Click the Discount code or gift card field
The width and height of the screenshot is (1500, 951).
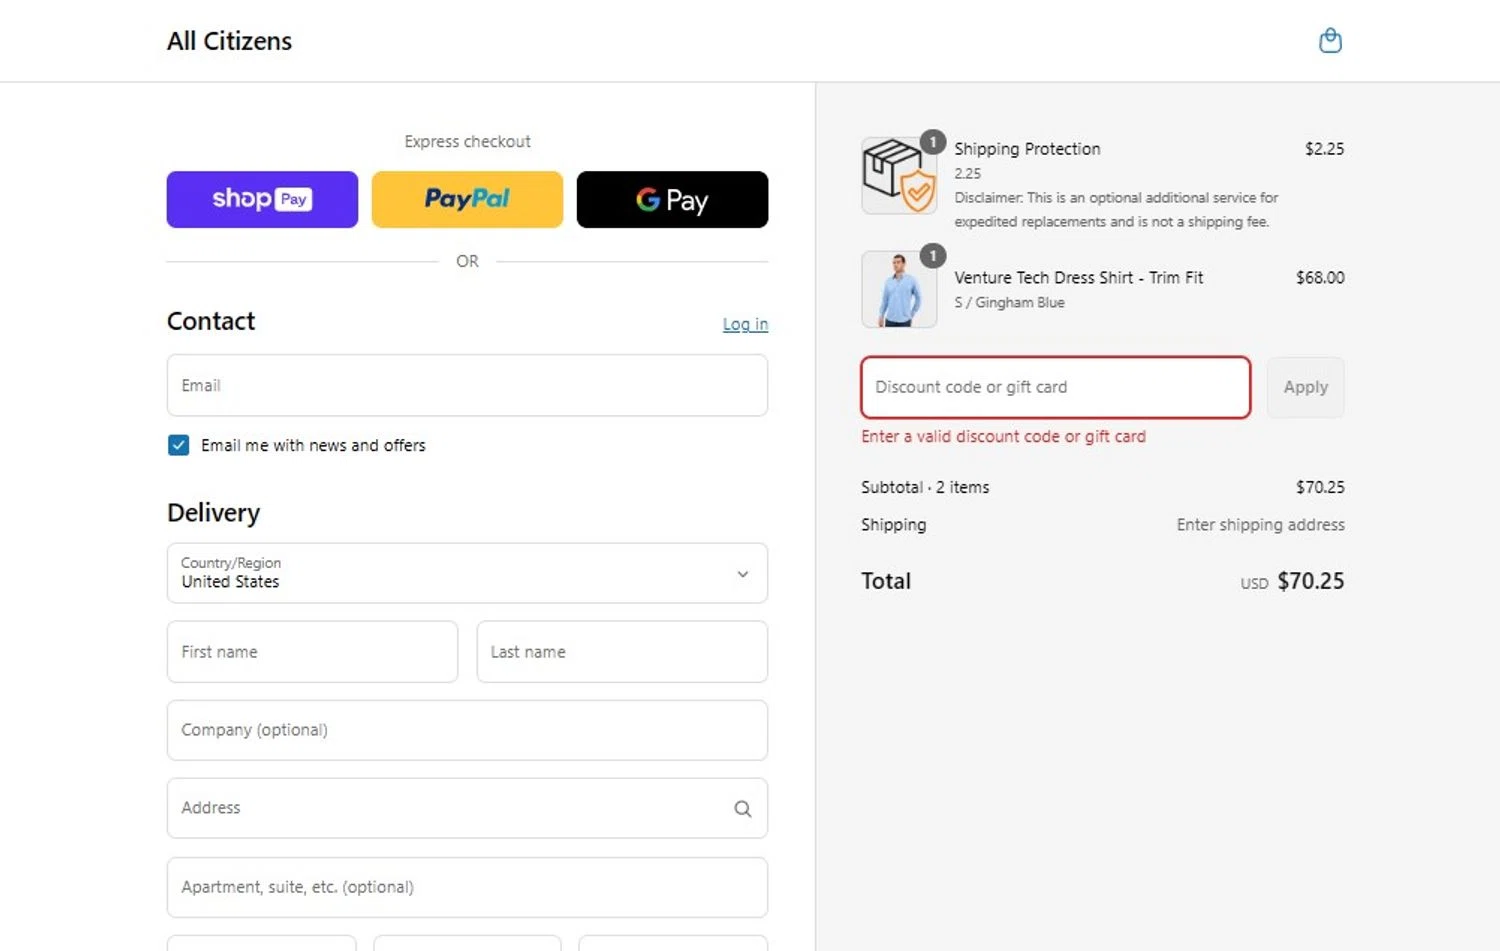coord(1055,387)
